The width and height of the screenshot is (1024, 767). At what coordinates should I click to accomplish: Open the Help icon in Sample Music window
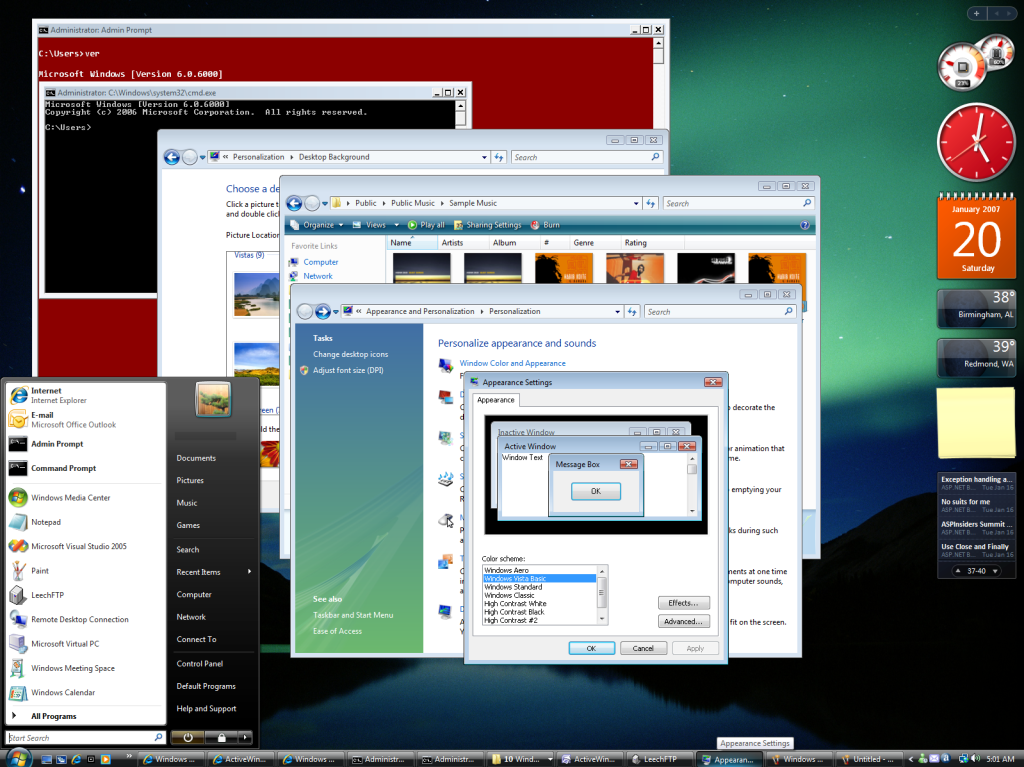[x=805, y=225]
